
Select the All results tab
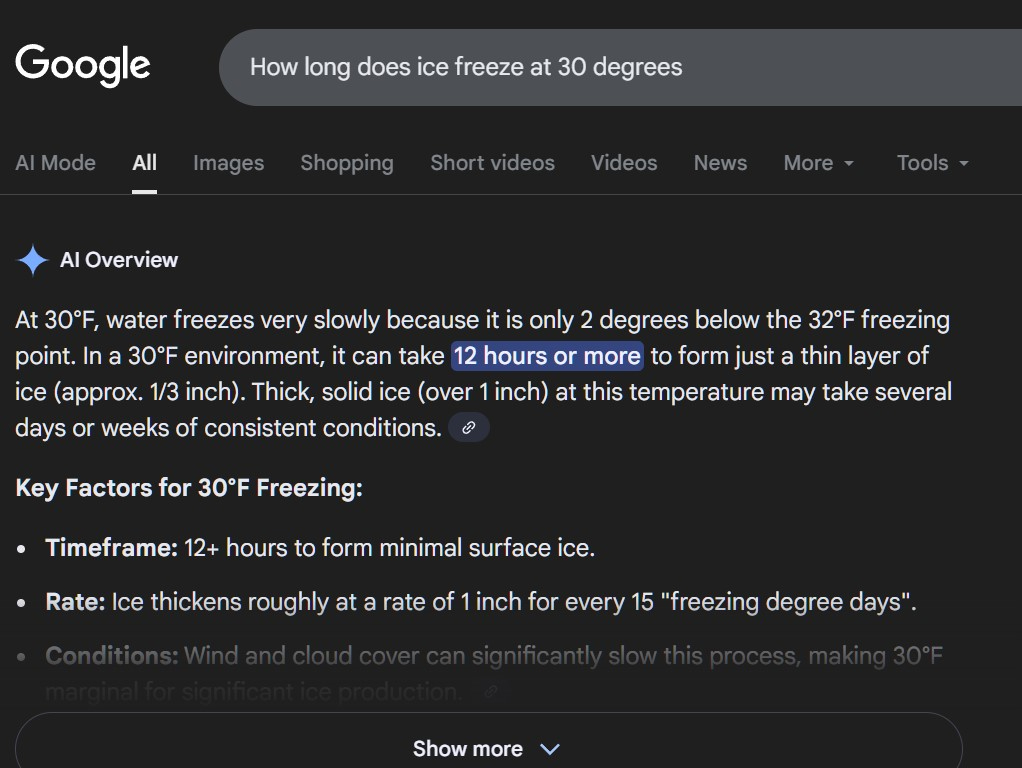click(x=145, y=163)
